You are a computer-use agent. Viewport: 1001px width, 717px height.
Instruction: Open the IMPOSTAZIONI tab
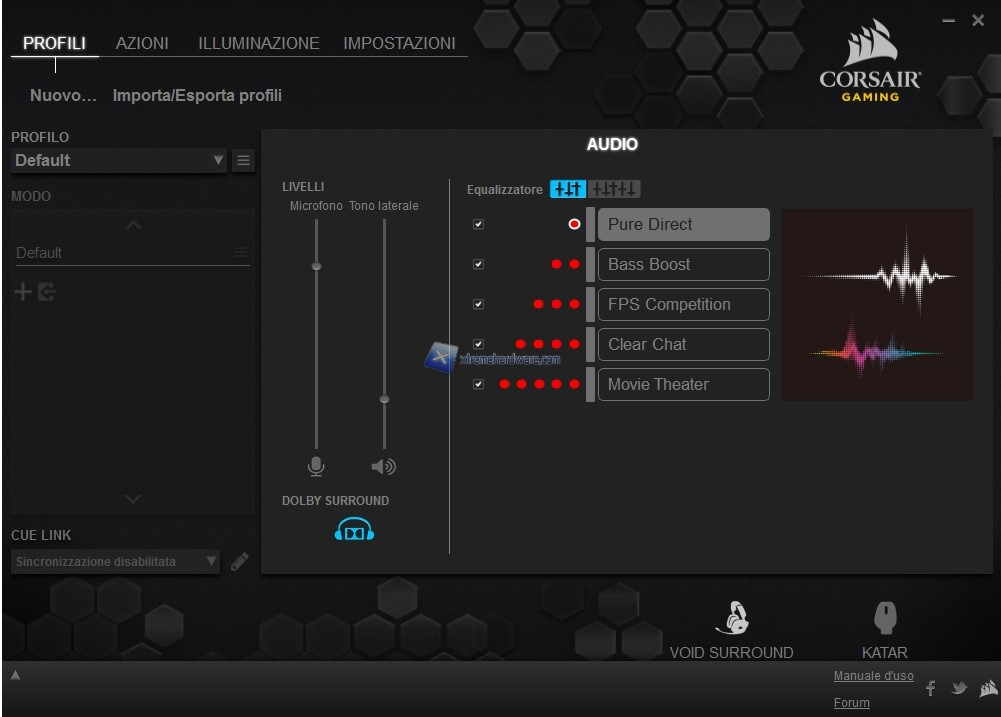point(399,43)
